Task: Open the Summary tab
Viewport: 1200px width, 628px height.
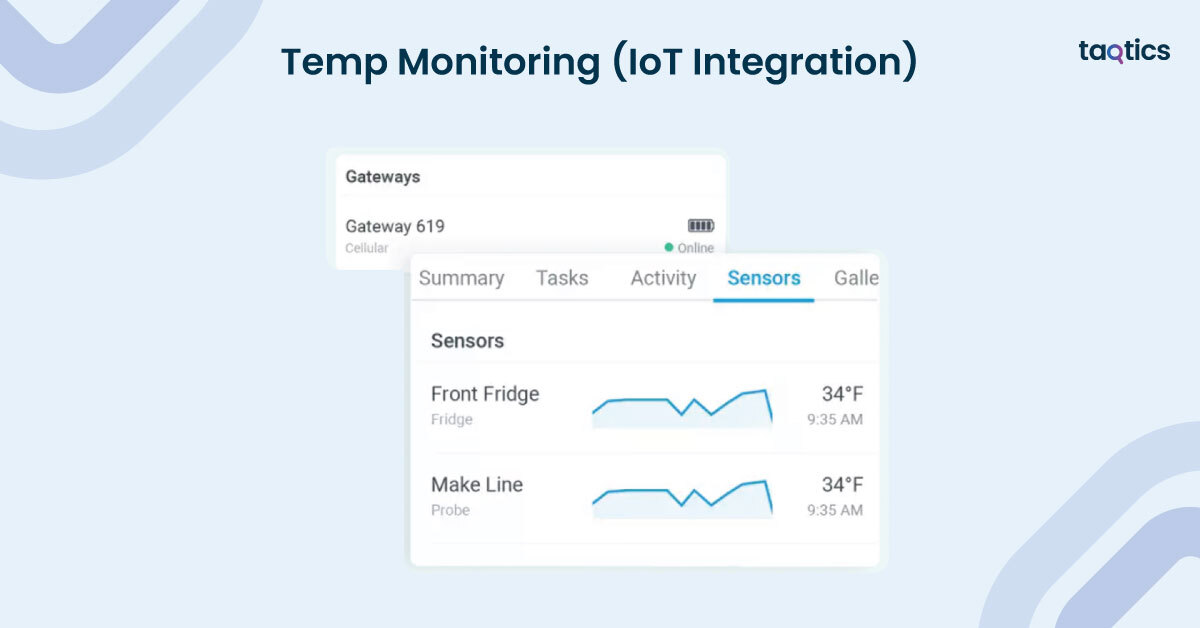Action: [x=461, y=278]
